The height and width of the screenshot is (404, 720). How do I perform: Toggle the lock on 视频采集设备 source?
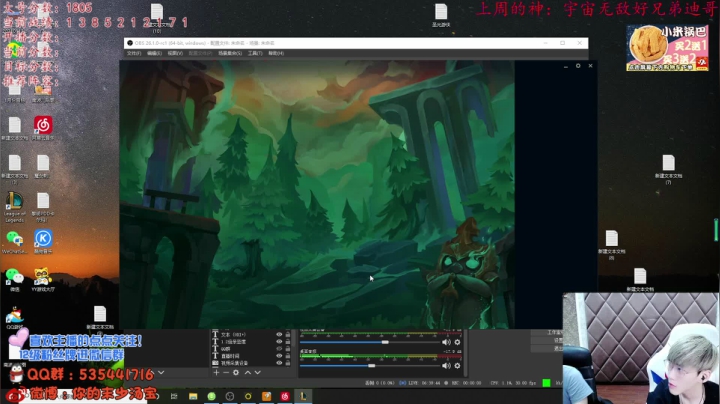point(288,363)
